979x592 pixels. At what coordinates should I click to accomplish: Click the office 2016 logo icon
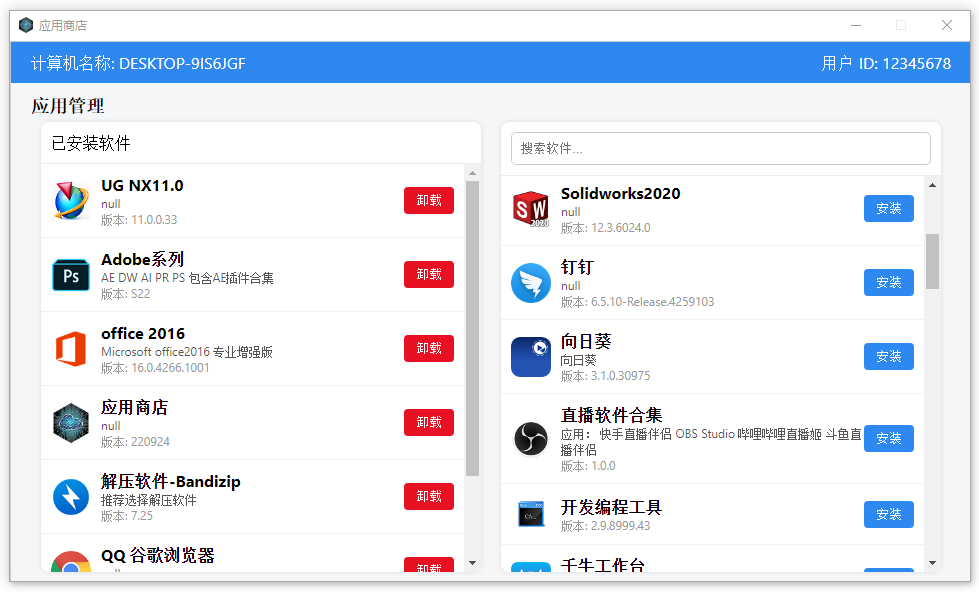pyautogui.click(x=71, y=348)
